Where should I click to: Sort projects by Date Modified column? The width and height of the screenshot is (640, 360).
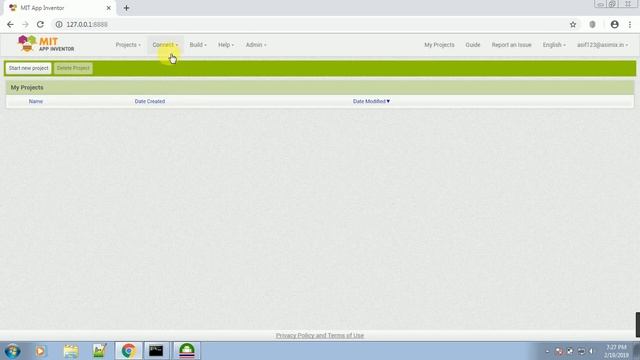[x=371, y=101]
